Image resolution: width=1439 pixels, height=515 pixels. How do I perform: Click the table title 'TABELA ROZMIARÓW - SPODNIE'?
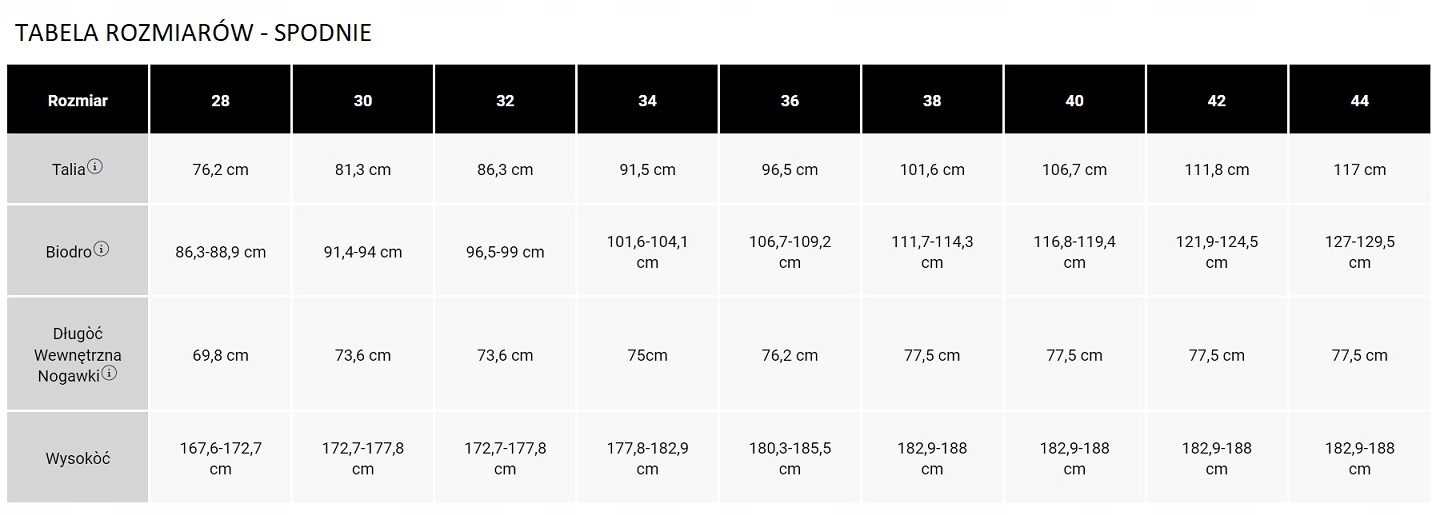coord(193,33)
